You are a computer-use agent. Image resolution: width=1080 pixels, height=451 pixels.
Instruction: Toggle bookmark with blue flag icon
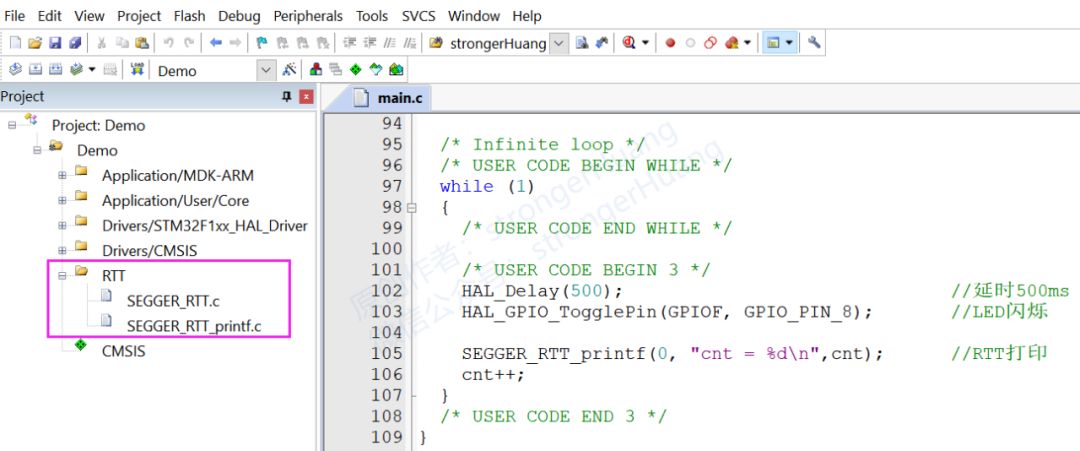coord(262,43)
